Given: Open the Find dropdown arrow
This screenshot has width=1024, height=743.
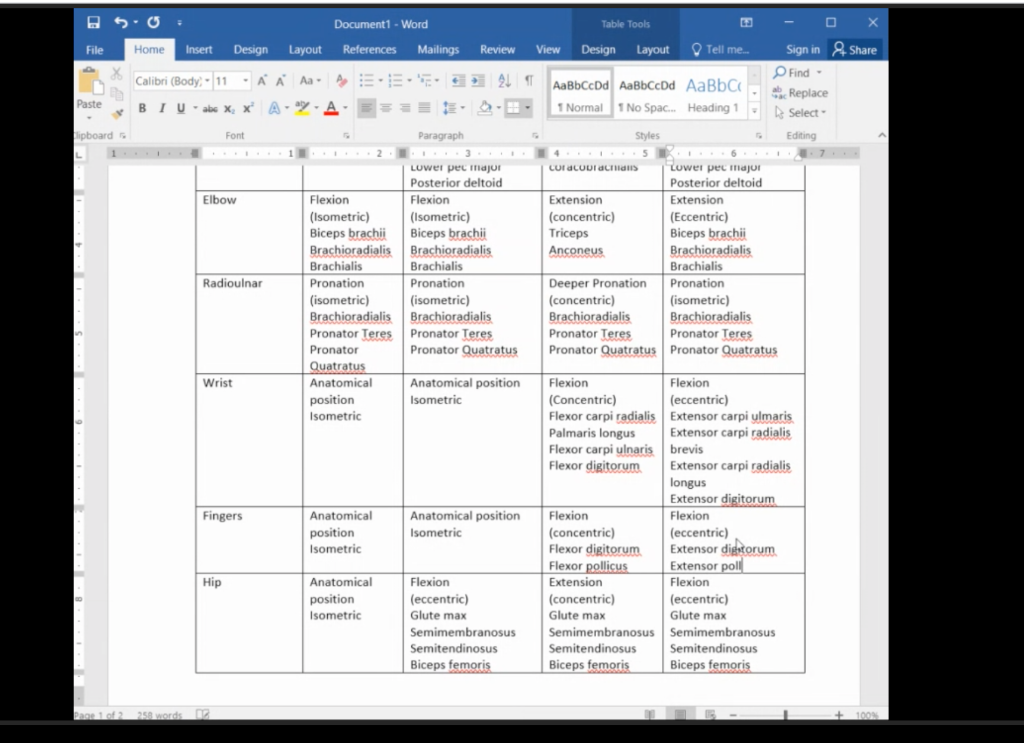Looking at the screenshot, I should pyautogui.click(x=819, y=72).
